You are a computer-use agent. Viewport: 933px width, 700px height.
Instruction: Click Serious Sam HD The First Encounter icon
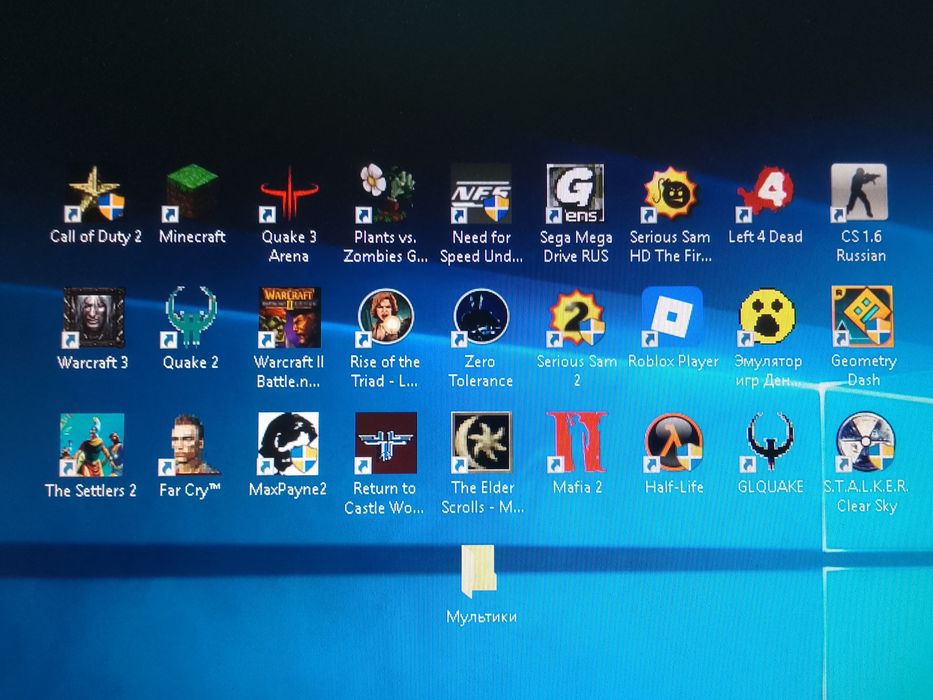pyautogui.click(x=671, y=194)
